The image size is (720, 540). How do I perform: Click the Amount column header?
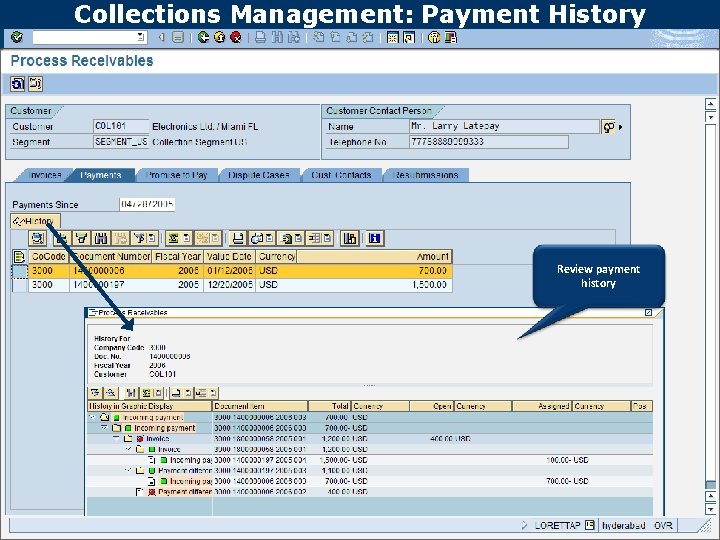point(374,256)
